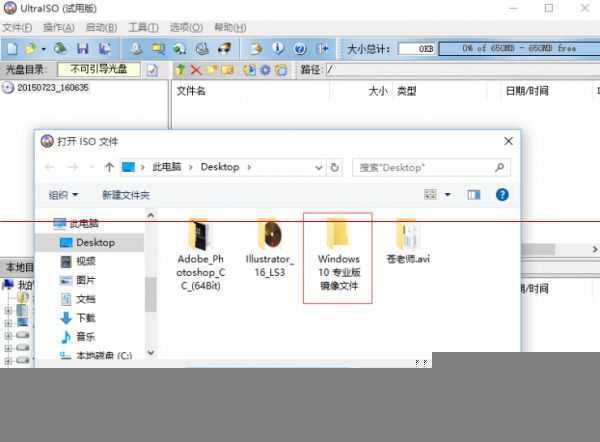Click the green Up folder arrow icon

[181, 70]
